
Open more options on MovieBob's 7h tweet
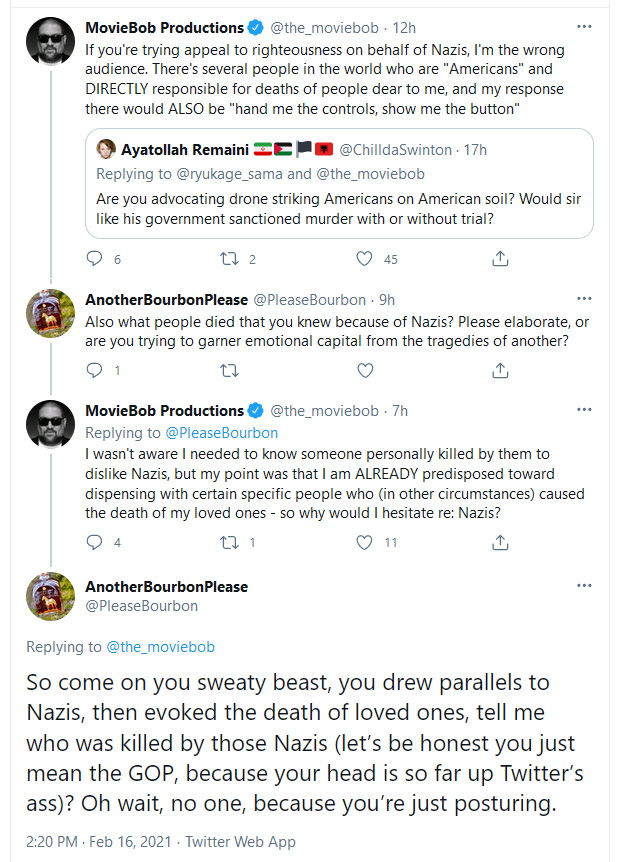tap(584, 410)
